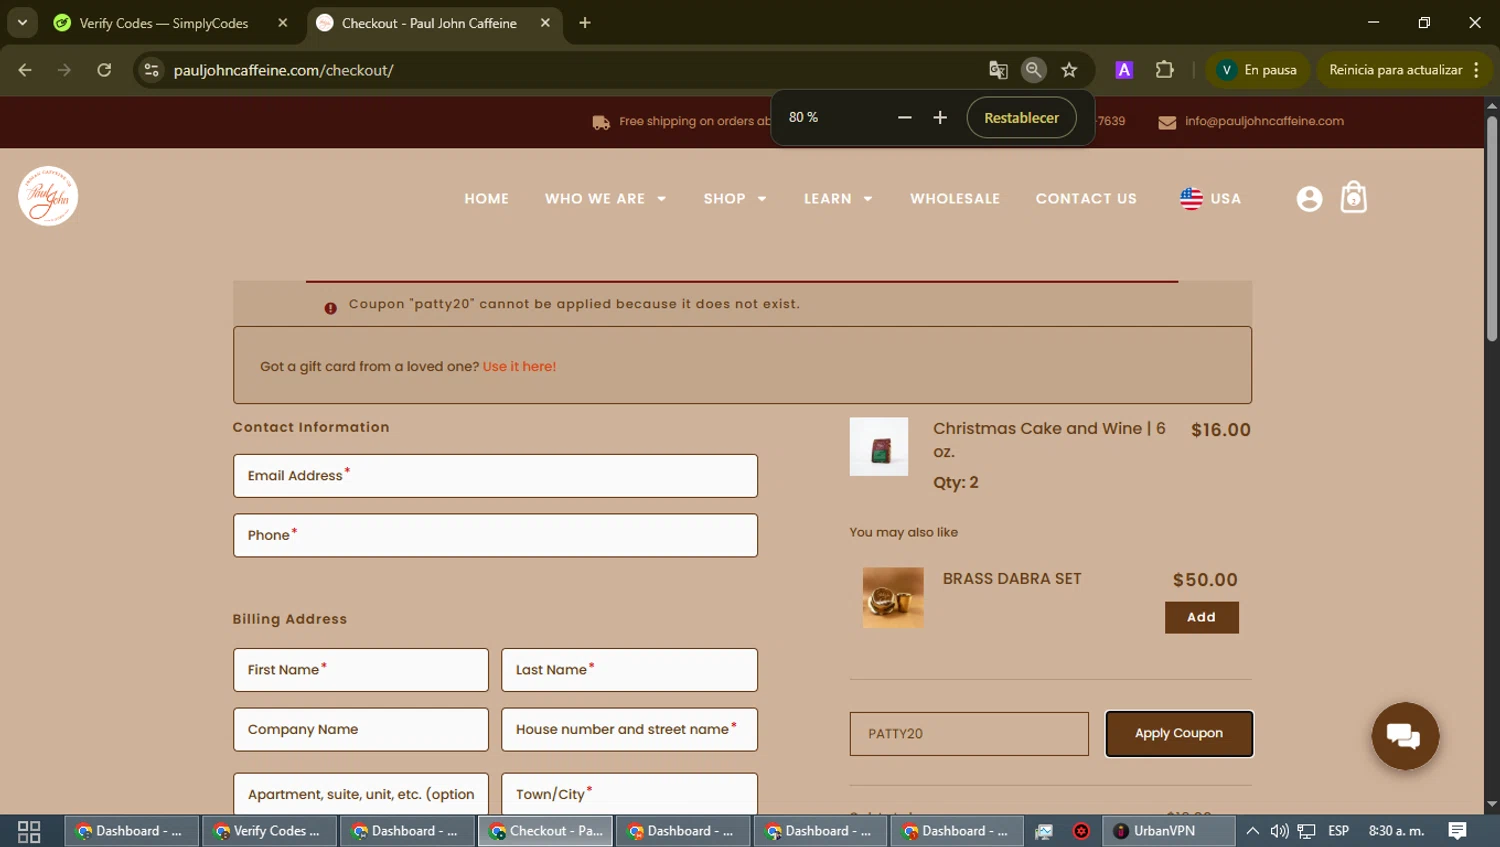Viewport: 1500px width, 847px height.
Task: Focus the House number and street name field
Action: click(x=629, y=730)
